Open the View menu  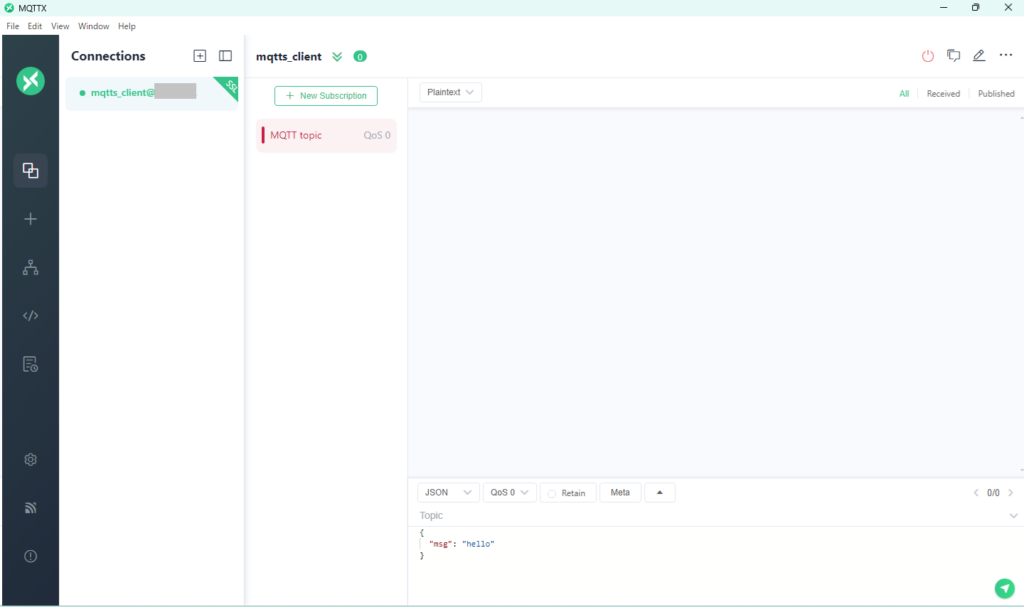(60, 26)
